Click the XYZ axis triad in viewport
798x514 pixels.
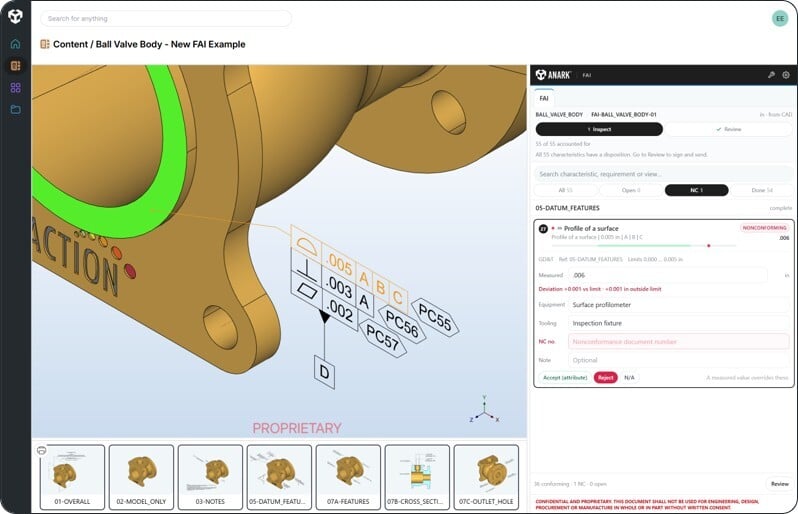pos(484,409)
